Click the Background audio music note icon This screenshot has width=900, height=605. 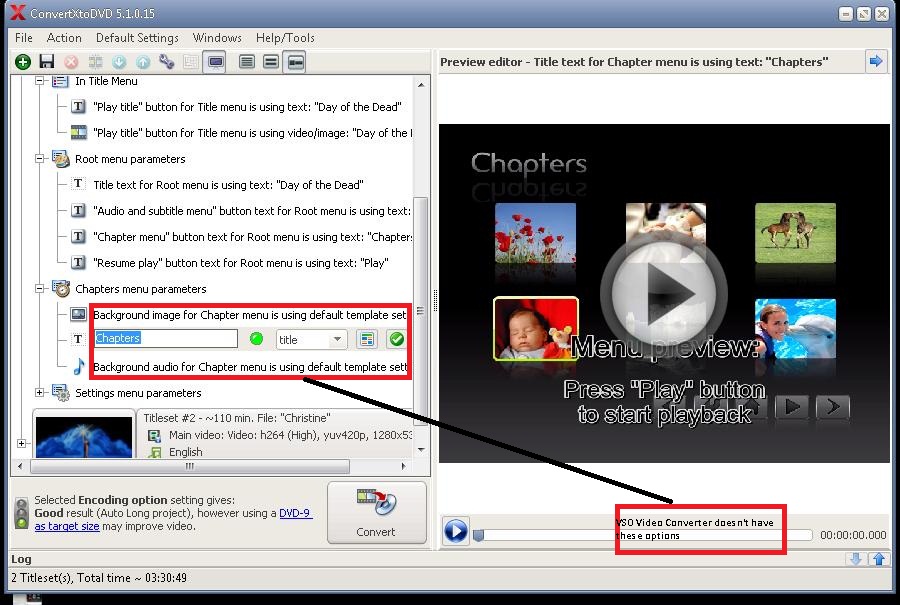[x=79, y=366]
